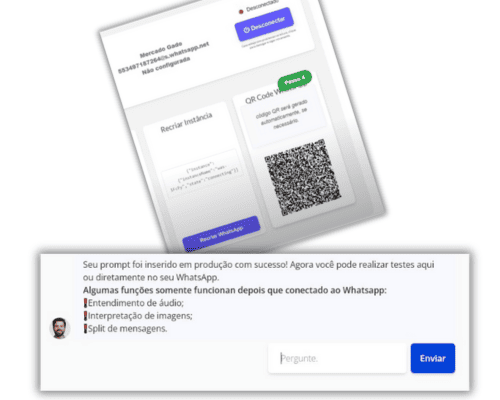Click the red Desconectado status dot
Screen dimensions: 500x400
241,12
